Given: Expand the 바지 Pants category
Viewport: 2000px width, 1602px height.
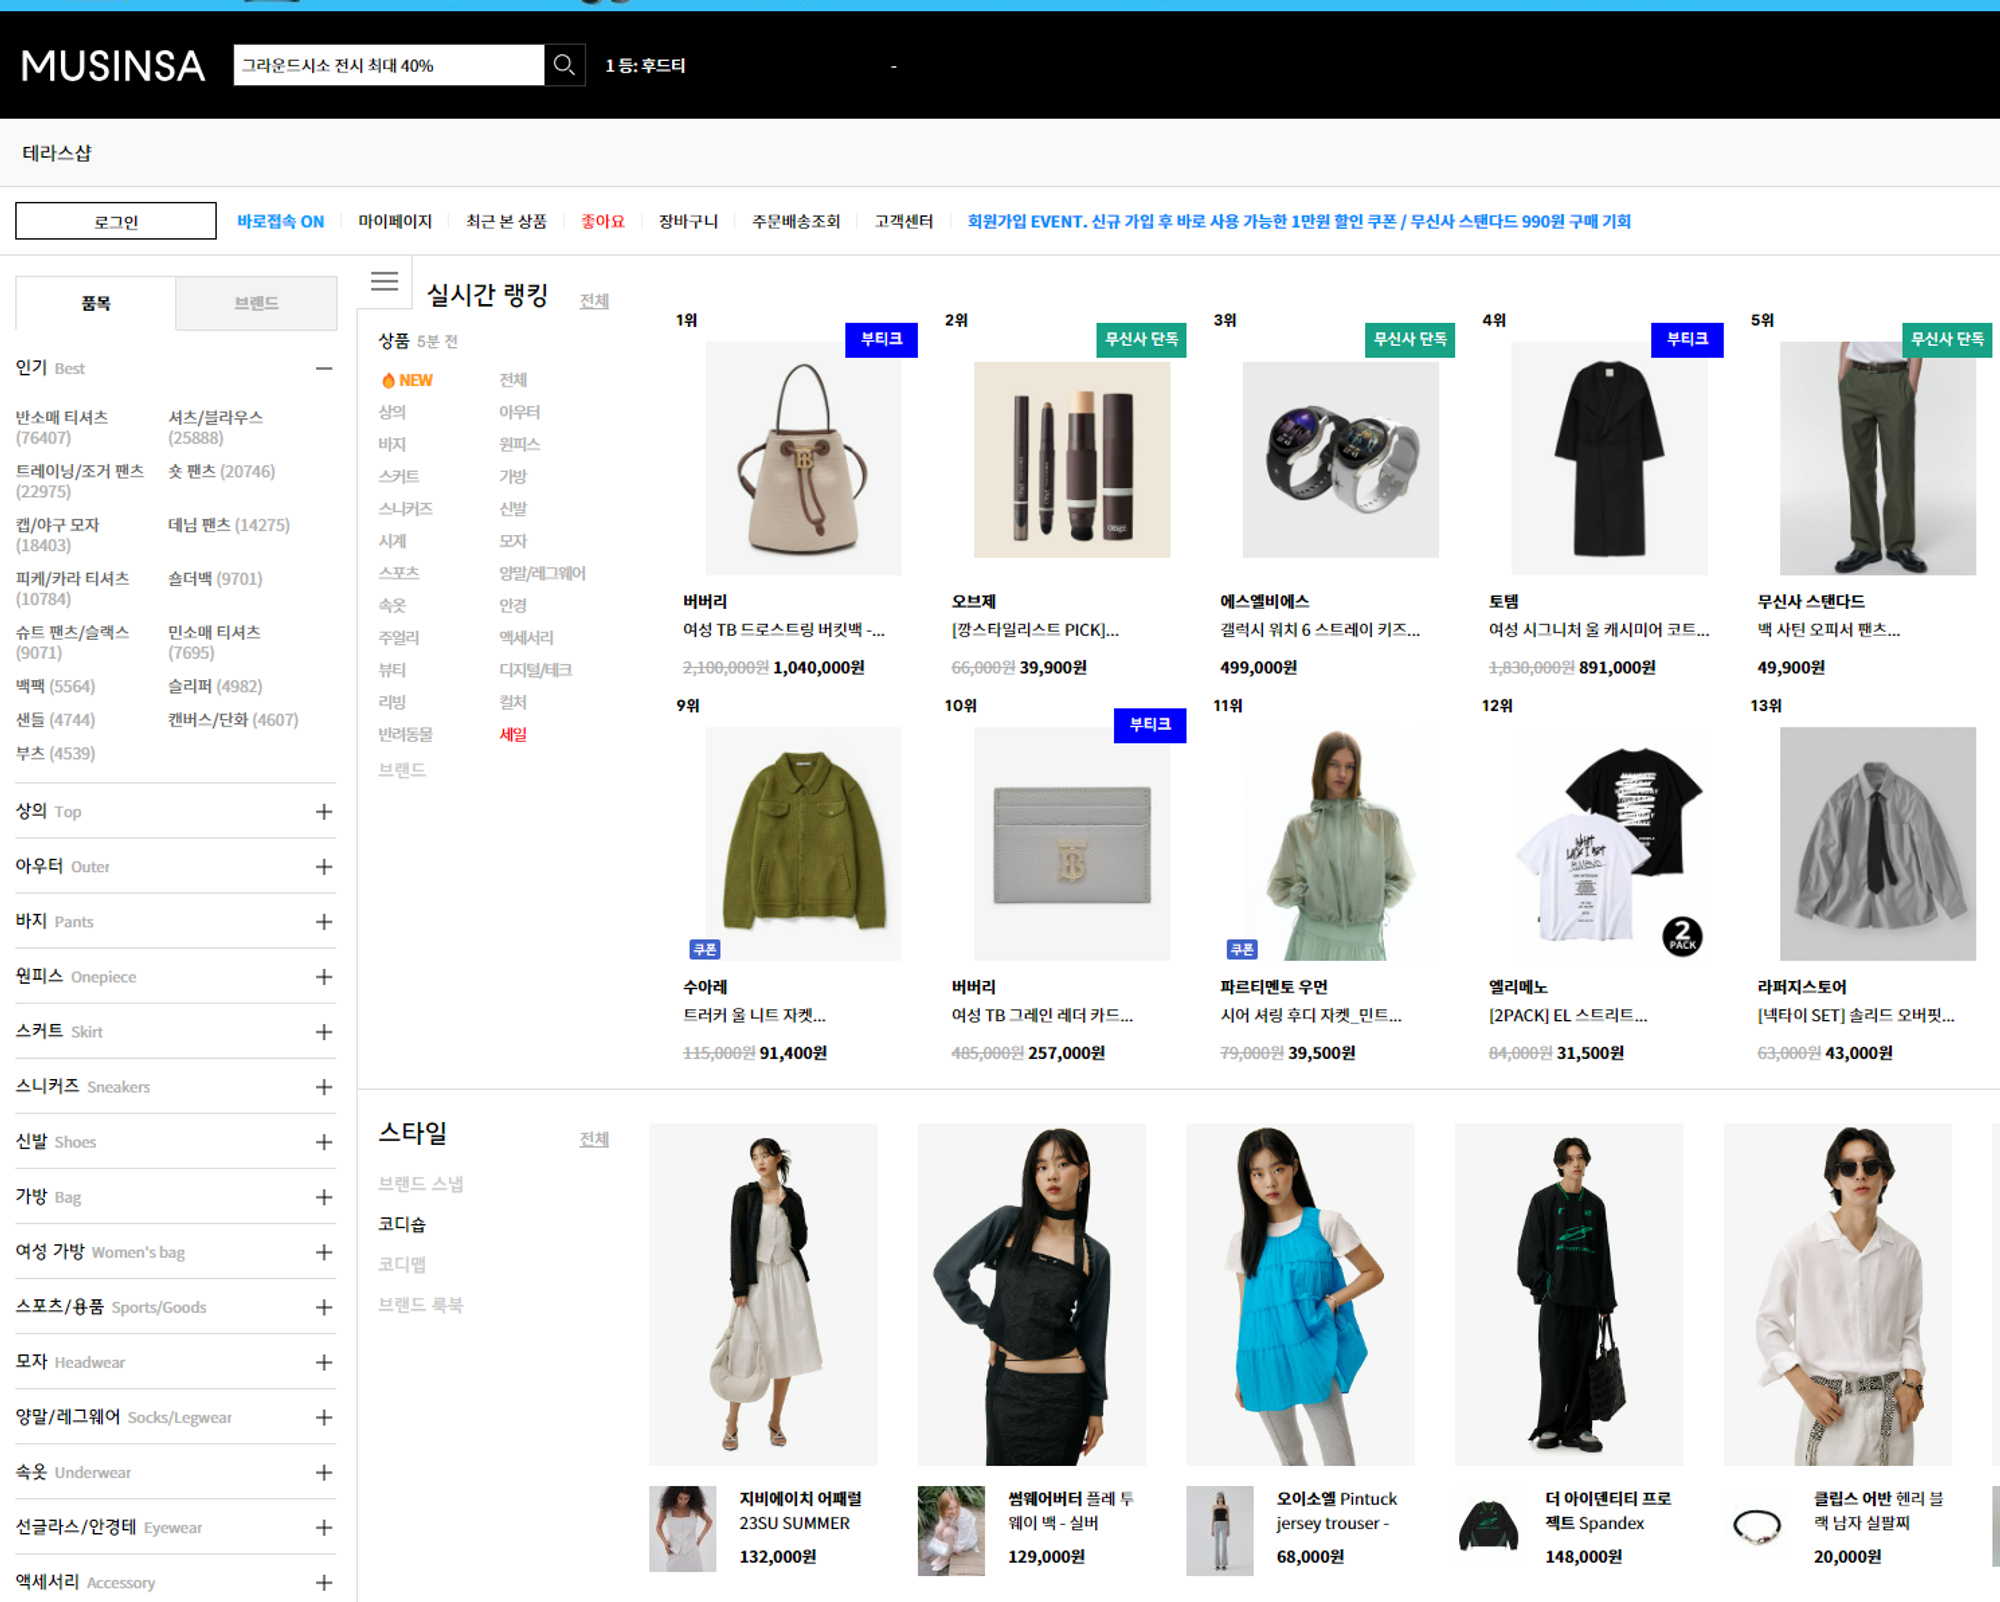Looking at the screenshot, I should (324, 922).
